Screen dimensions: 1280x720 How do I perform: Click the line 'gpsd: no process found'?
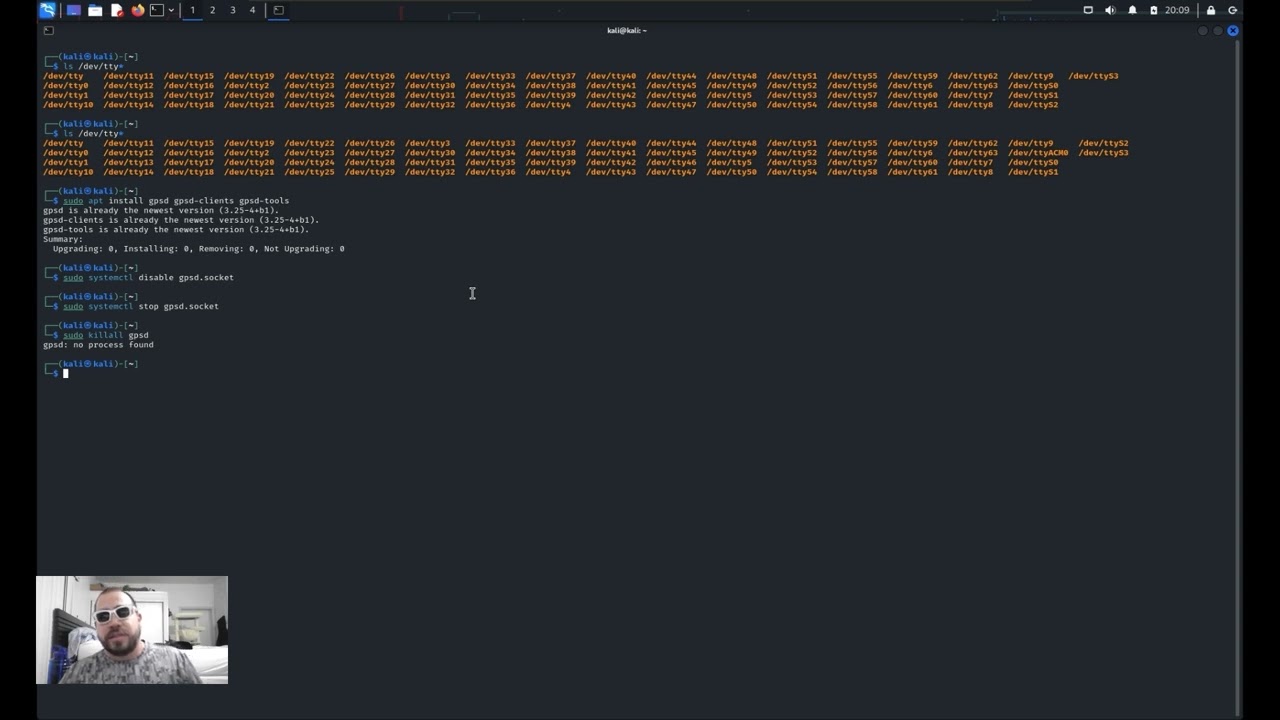98,345
